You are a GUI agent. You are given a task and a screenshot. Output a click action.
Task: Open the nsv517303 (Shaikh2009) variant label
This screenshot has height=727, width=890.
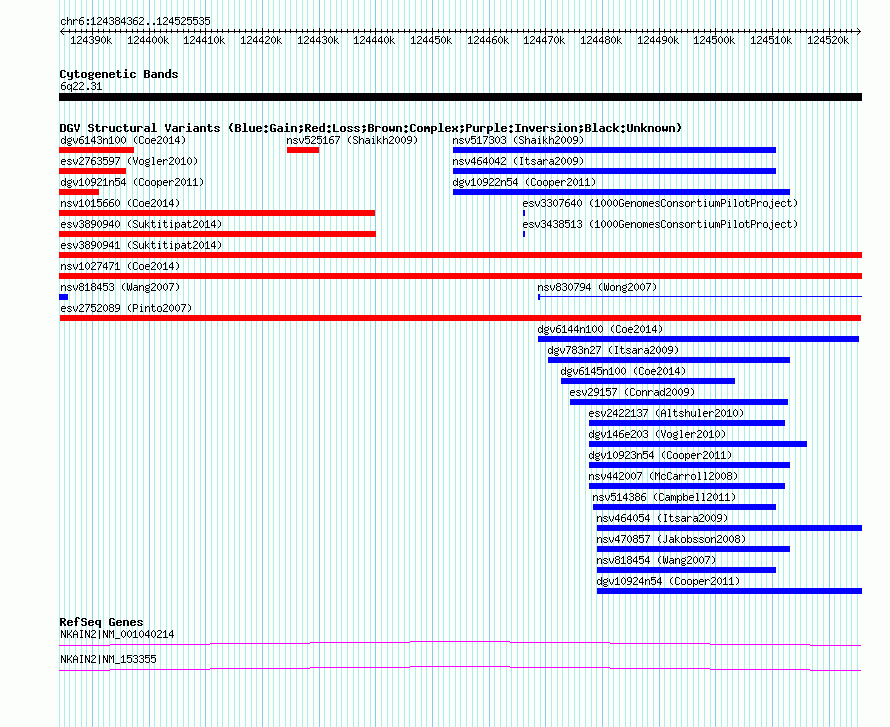(x=518, y=140)
